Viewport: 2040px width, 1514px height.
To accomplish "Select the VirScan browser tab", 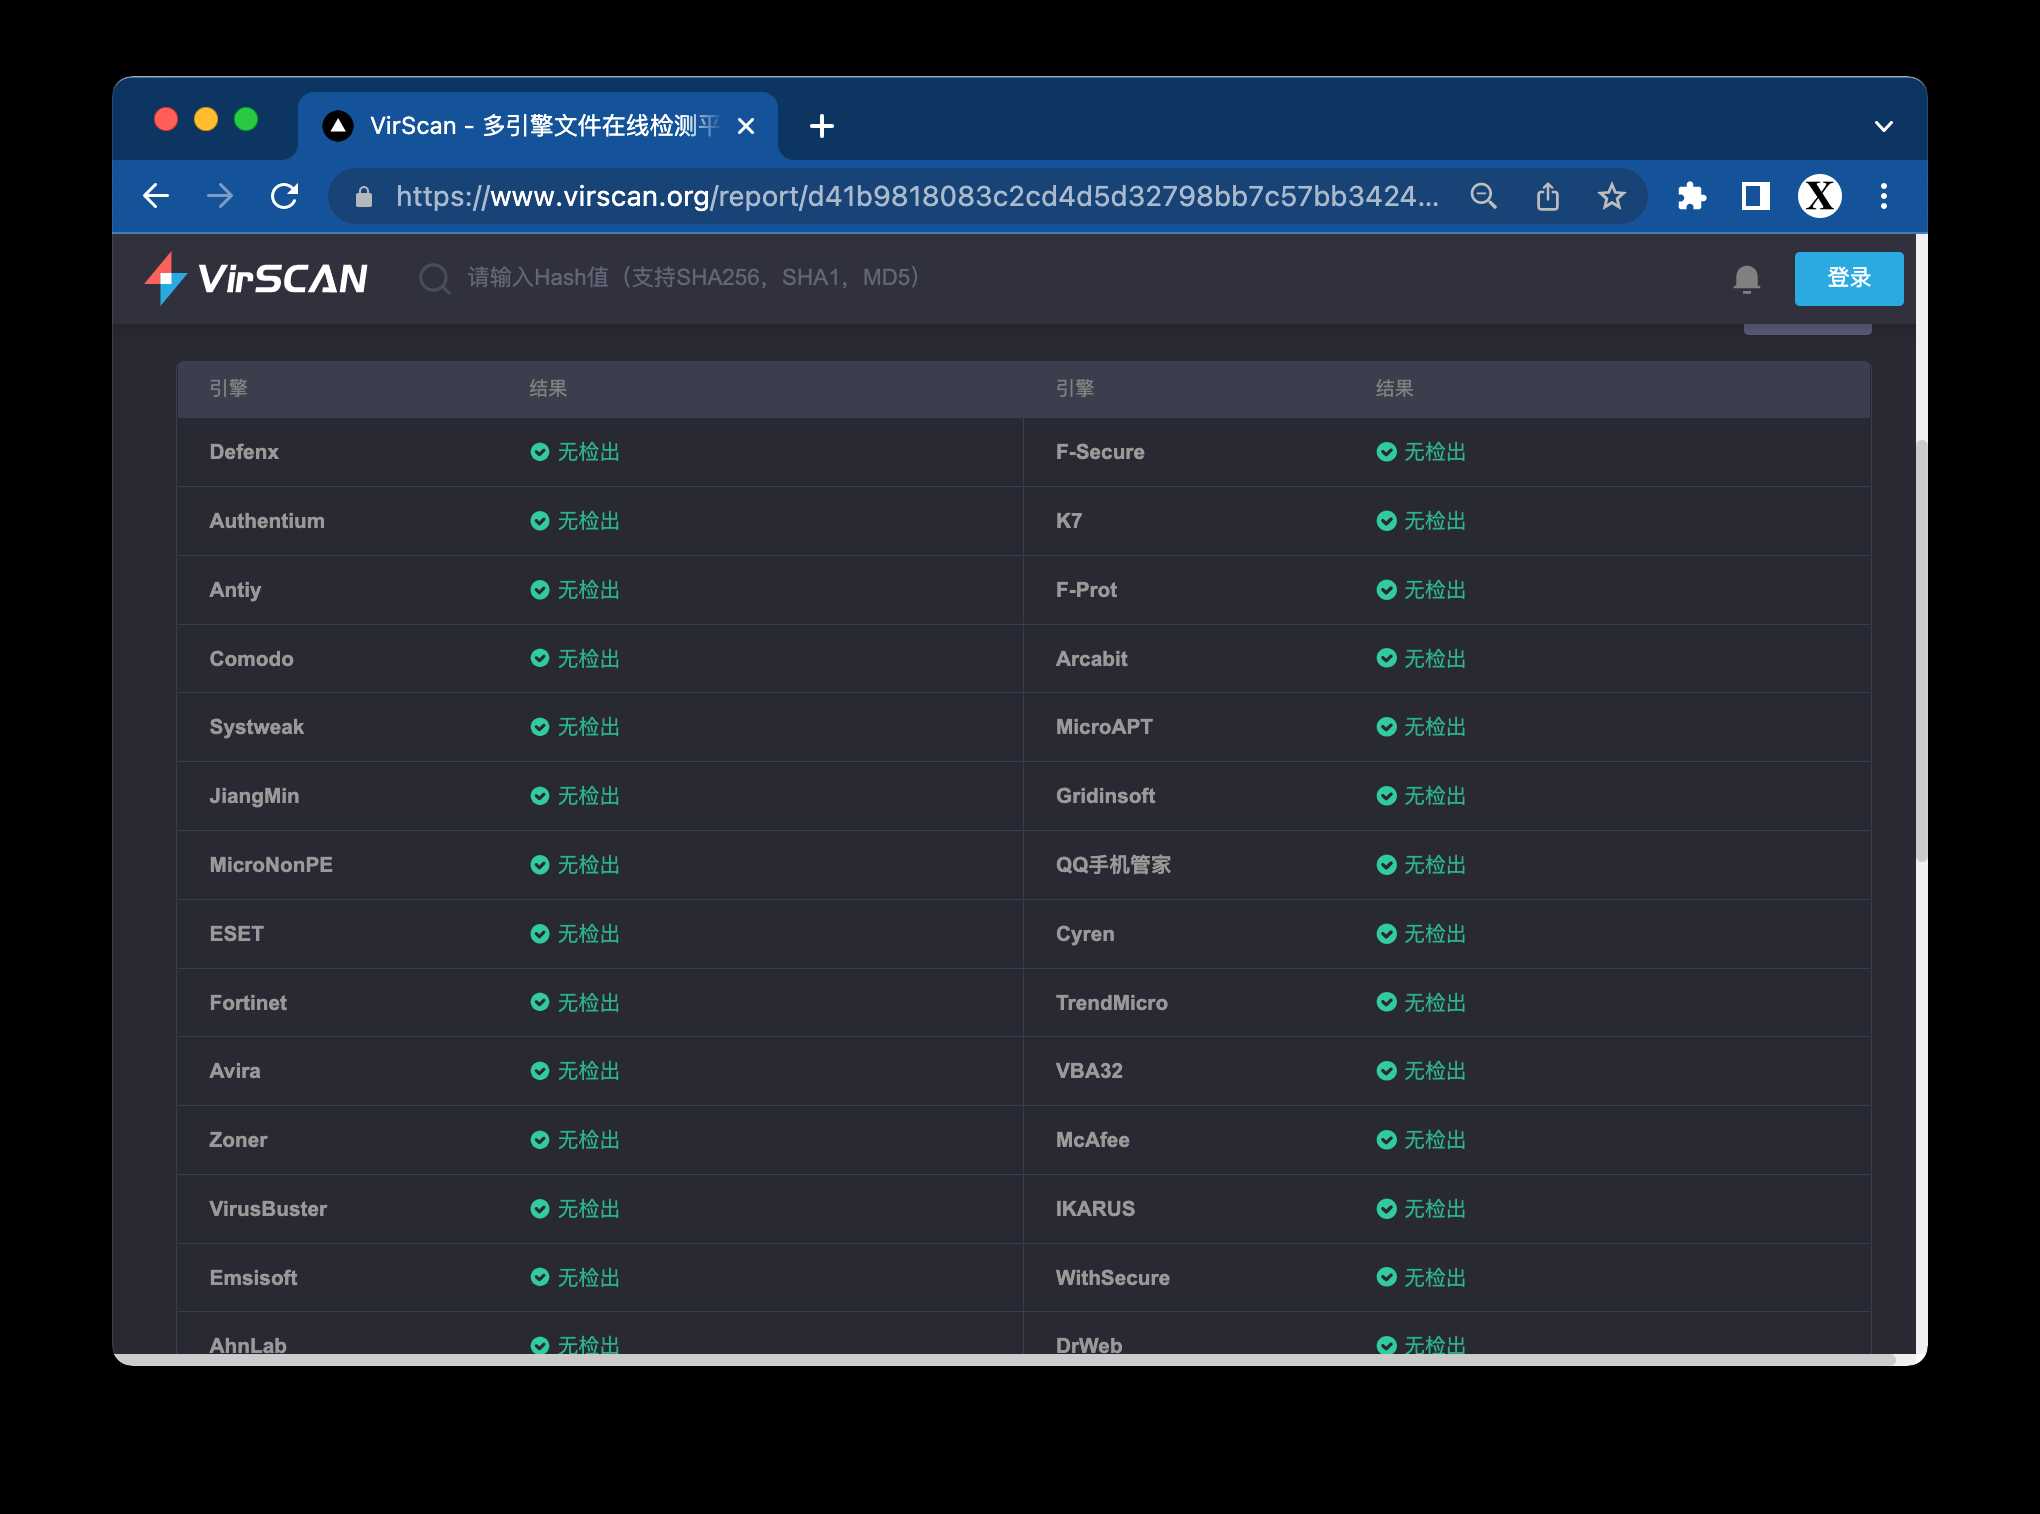I will tap(530, 126).
